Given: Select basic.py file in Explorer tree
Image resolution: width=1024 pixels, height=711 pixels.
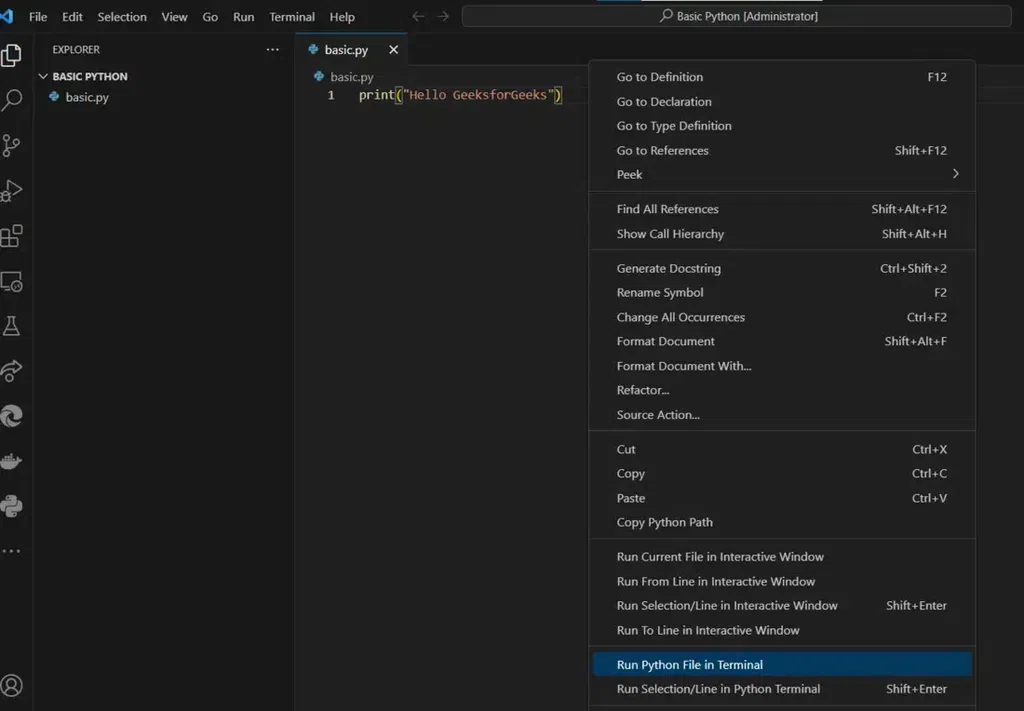Looking at the screenshot, I should click(x=87, y=97).
